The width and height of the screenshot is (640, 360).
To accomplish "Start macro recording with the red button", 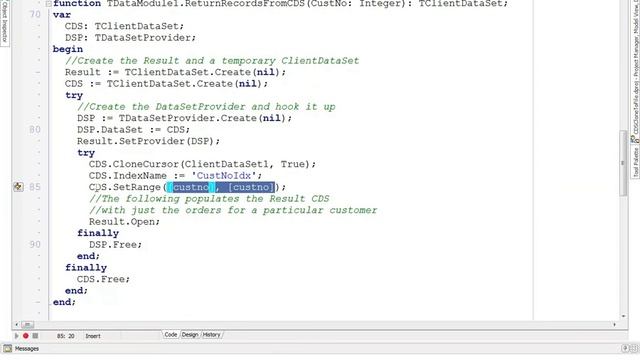I will click(26, 336).
